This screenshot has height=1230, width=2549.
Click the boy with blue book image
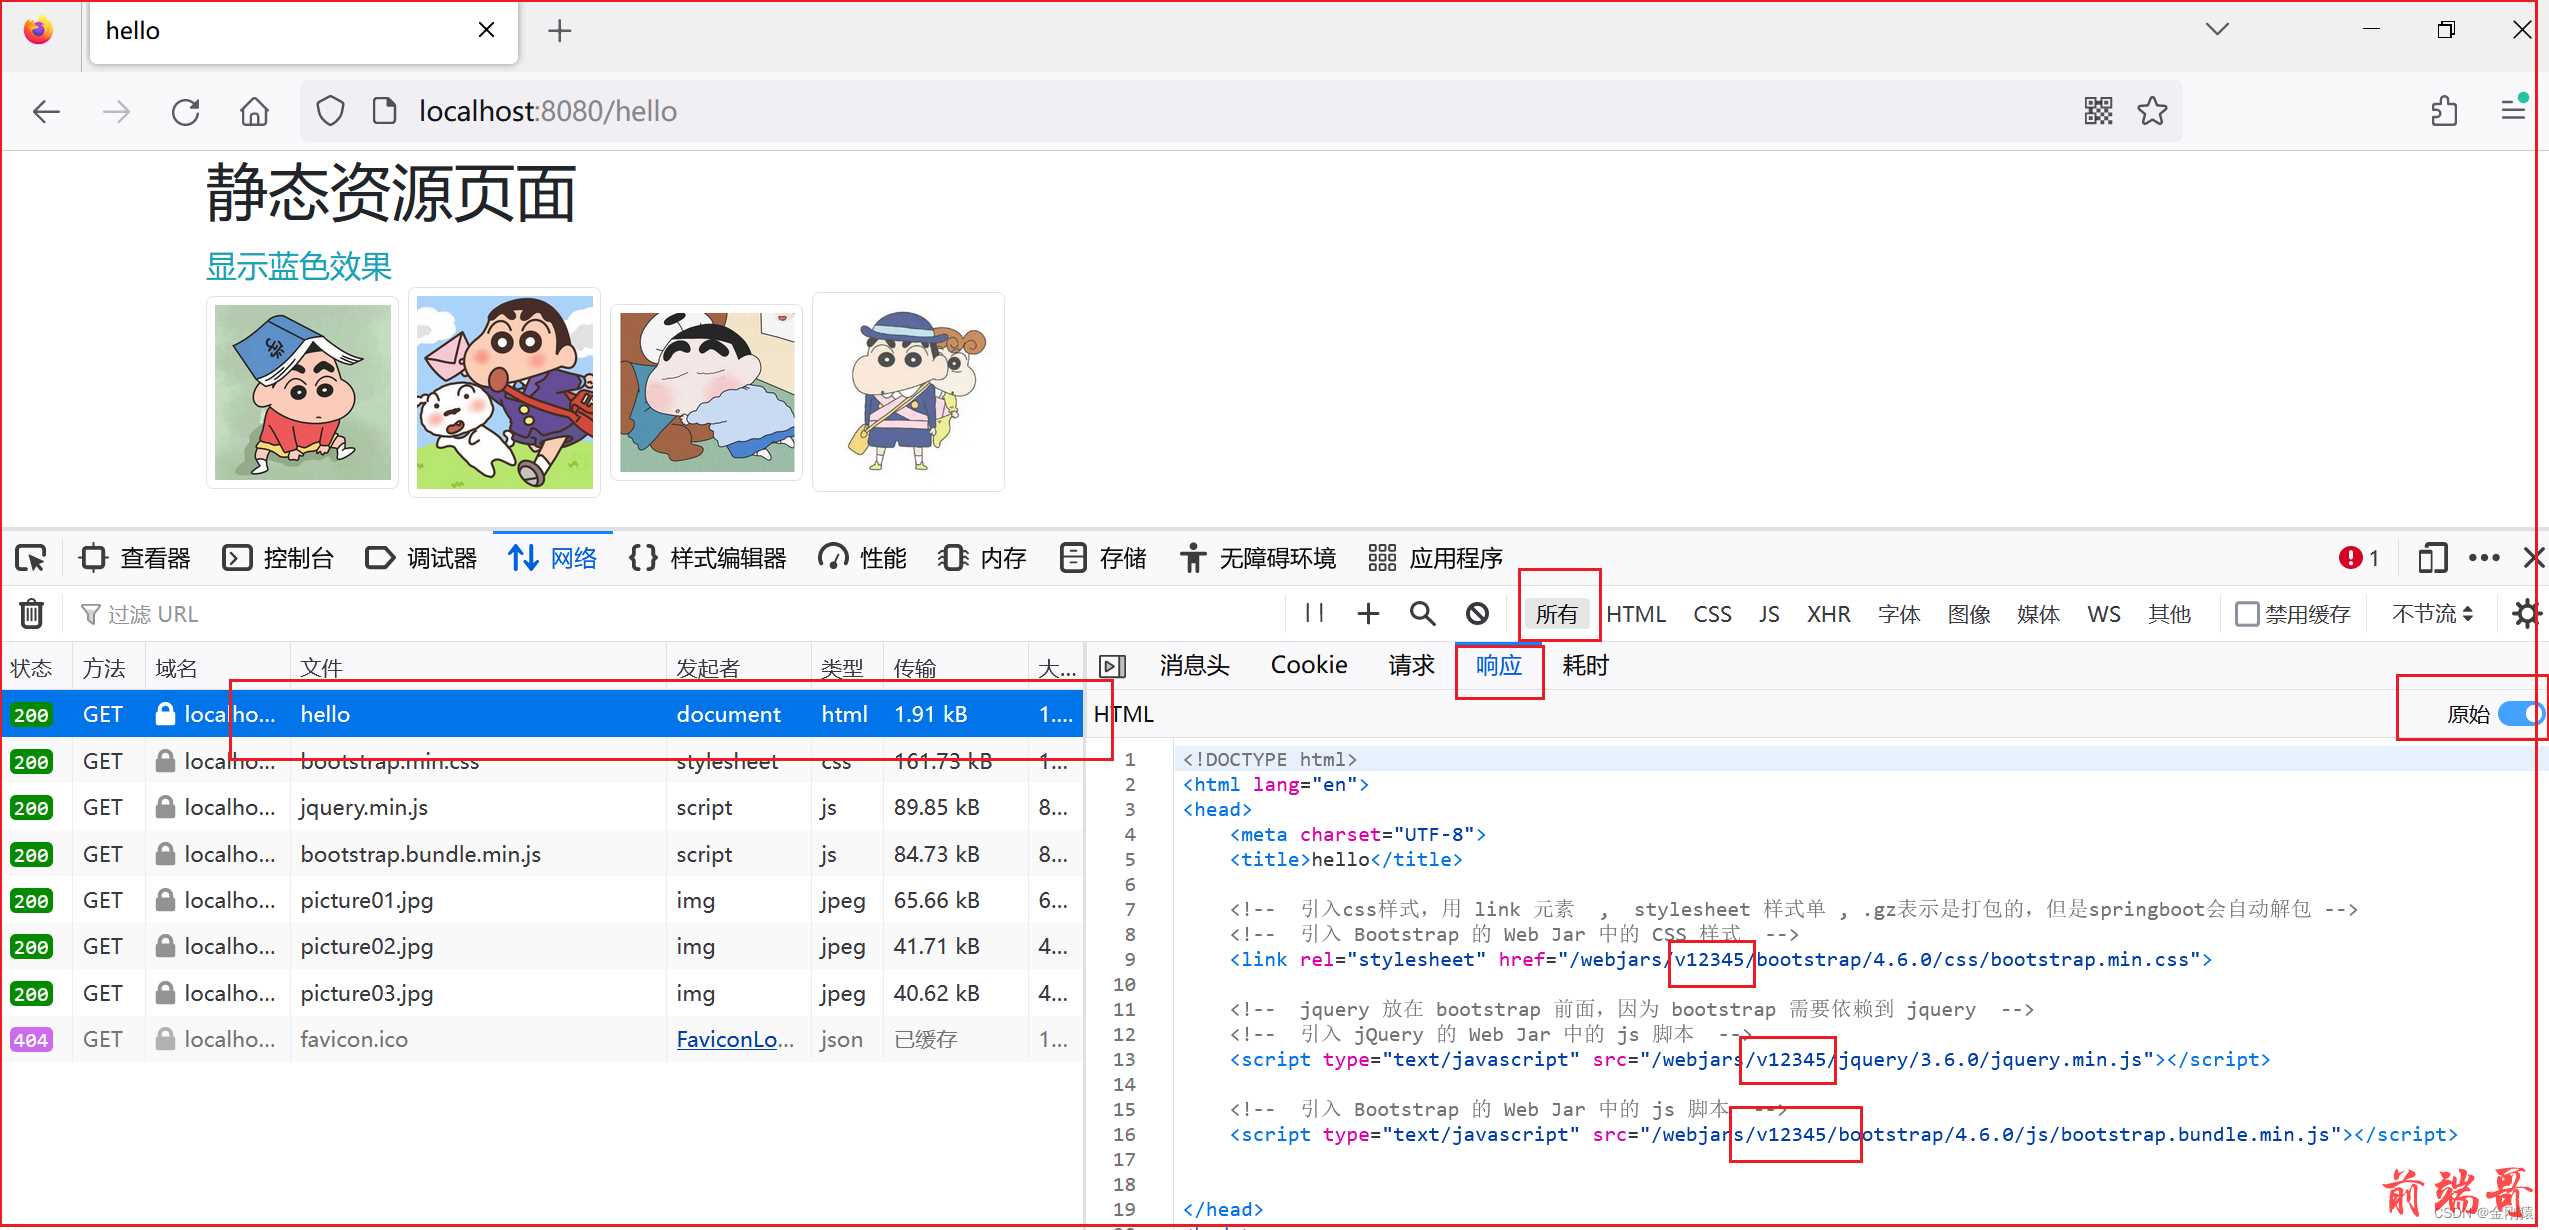(x=303, y=392)
